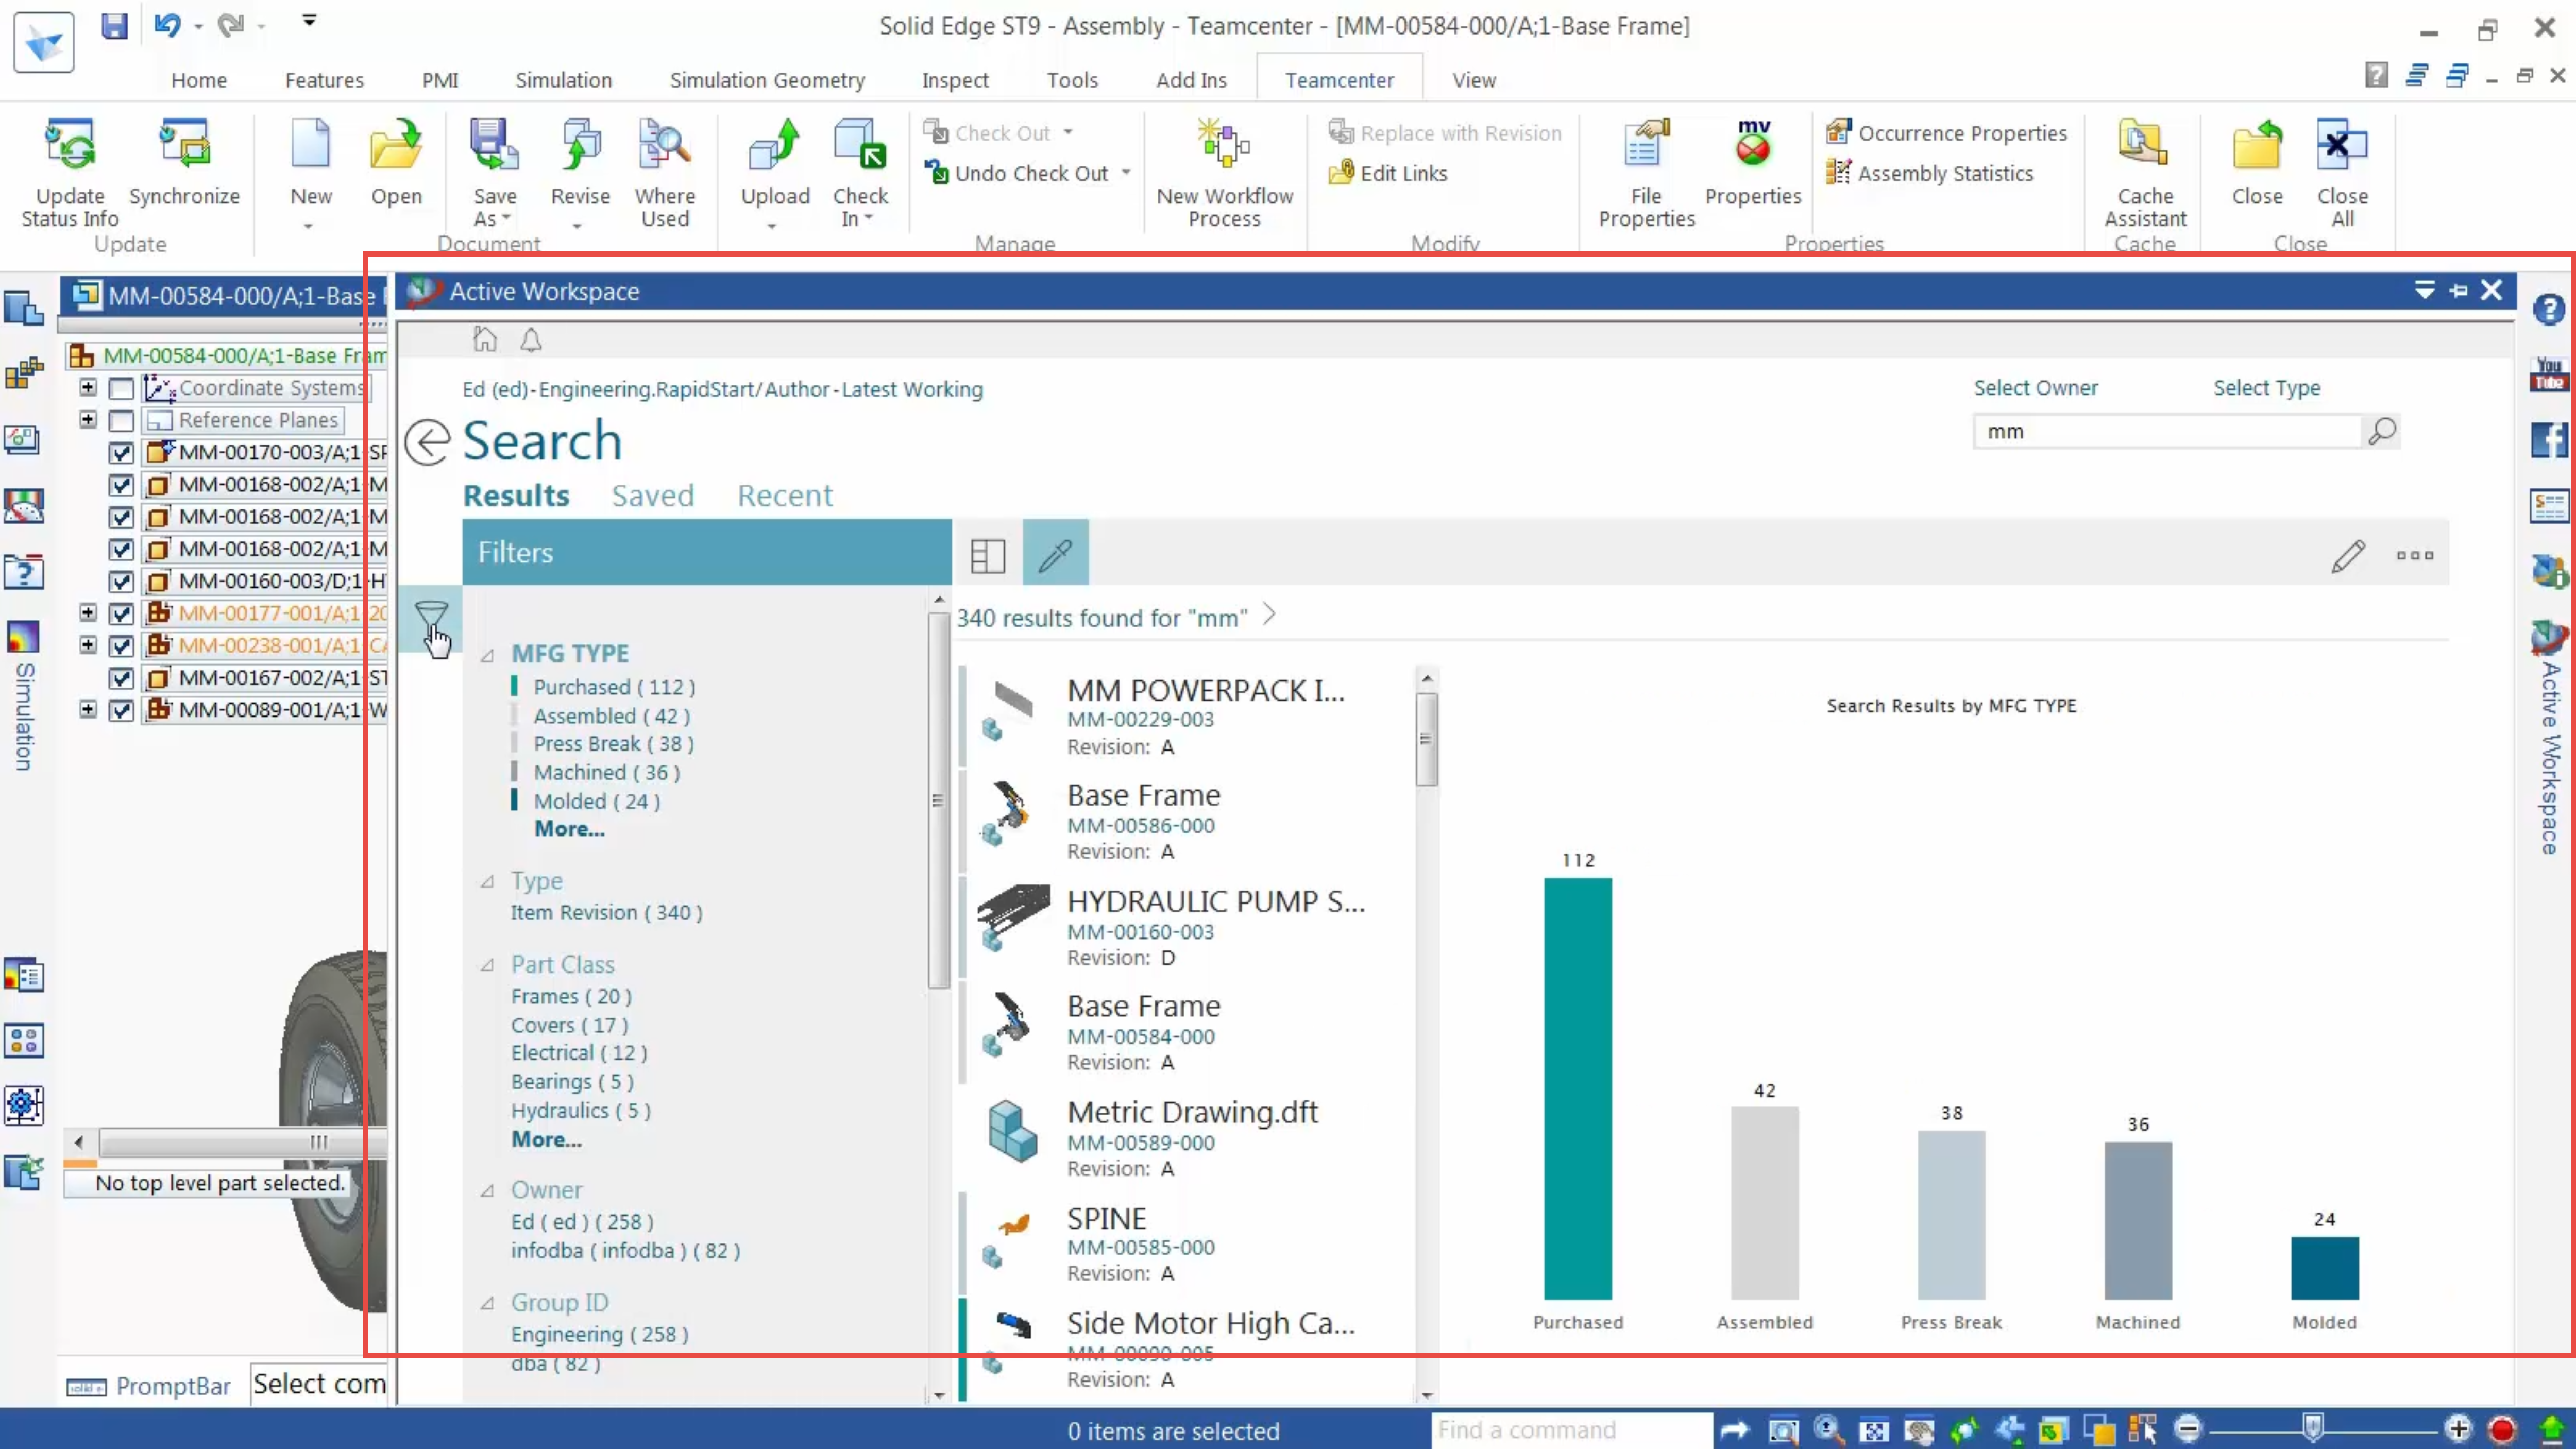Click the highlighted pencil tool in results toolbar
Image resolution: width=2576 pixels, height=1449 pixels.
[1055, 553]
